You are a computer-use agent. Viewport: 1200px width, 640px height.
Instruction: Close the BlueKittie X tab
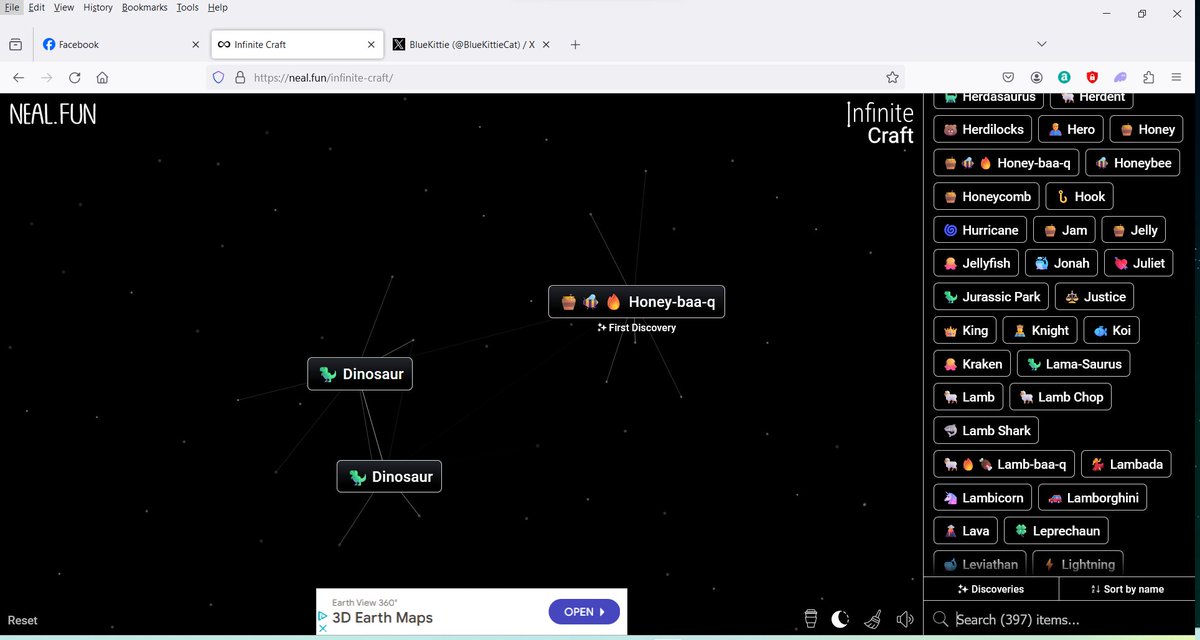(548, 44)
